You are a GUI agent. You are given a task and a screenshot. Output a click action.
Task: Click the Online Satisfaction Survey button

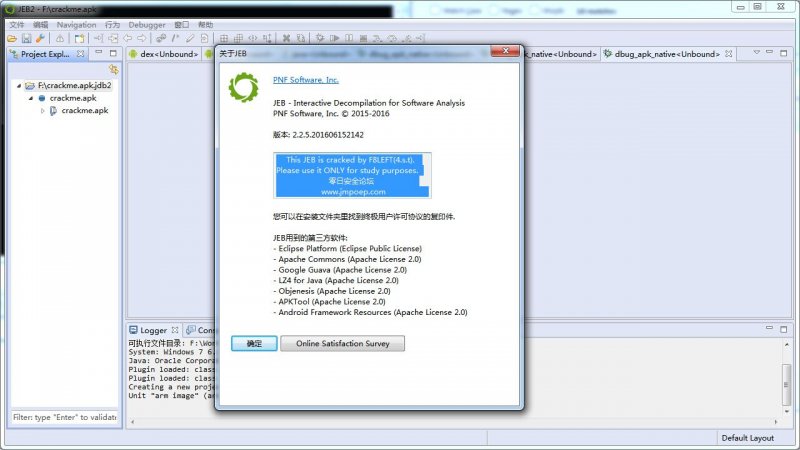pyautogui.click(x=342, y=343)
